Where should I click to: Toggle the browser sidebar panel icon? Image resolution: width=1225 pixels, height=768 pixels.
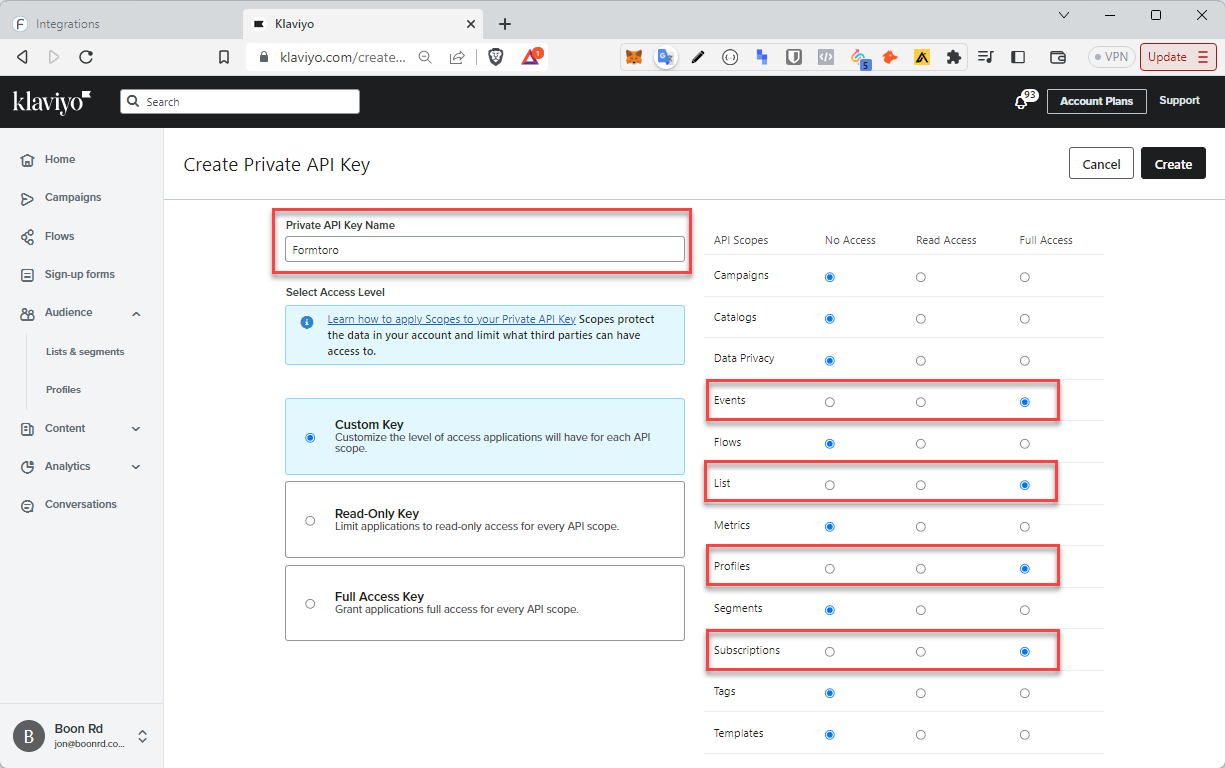tap(1019, 57)
